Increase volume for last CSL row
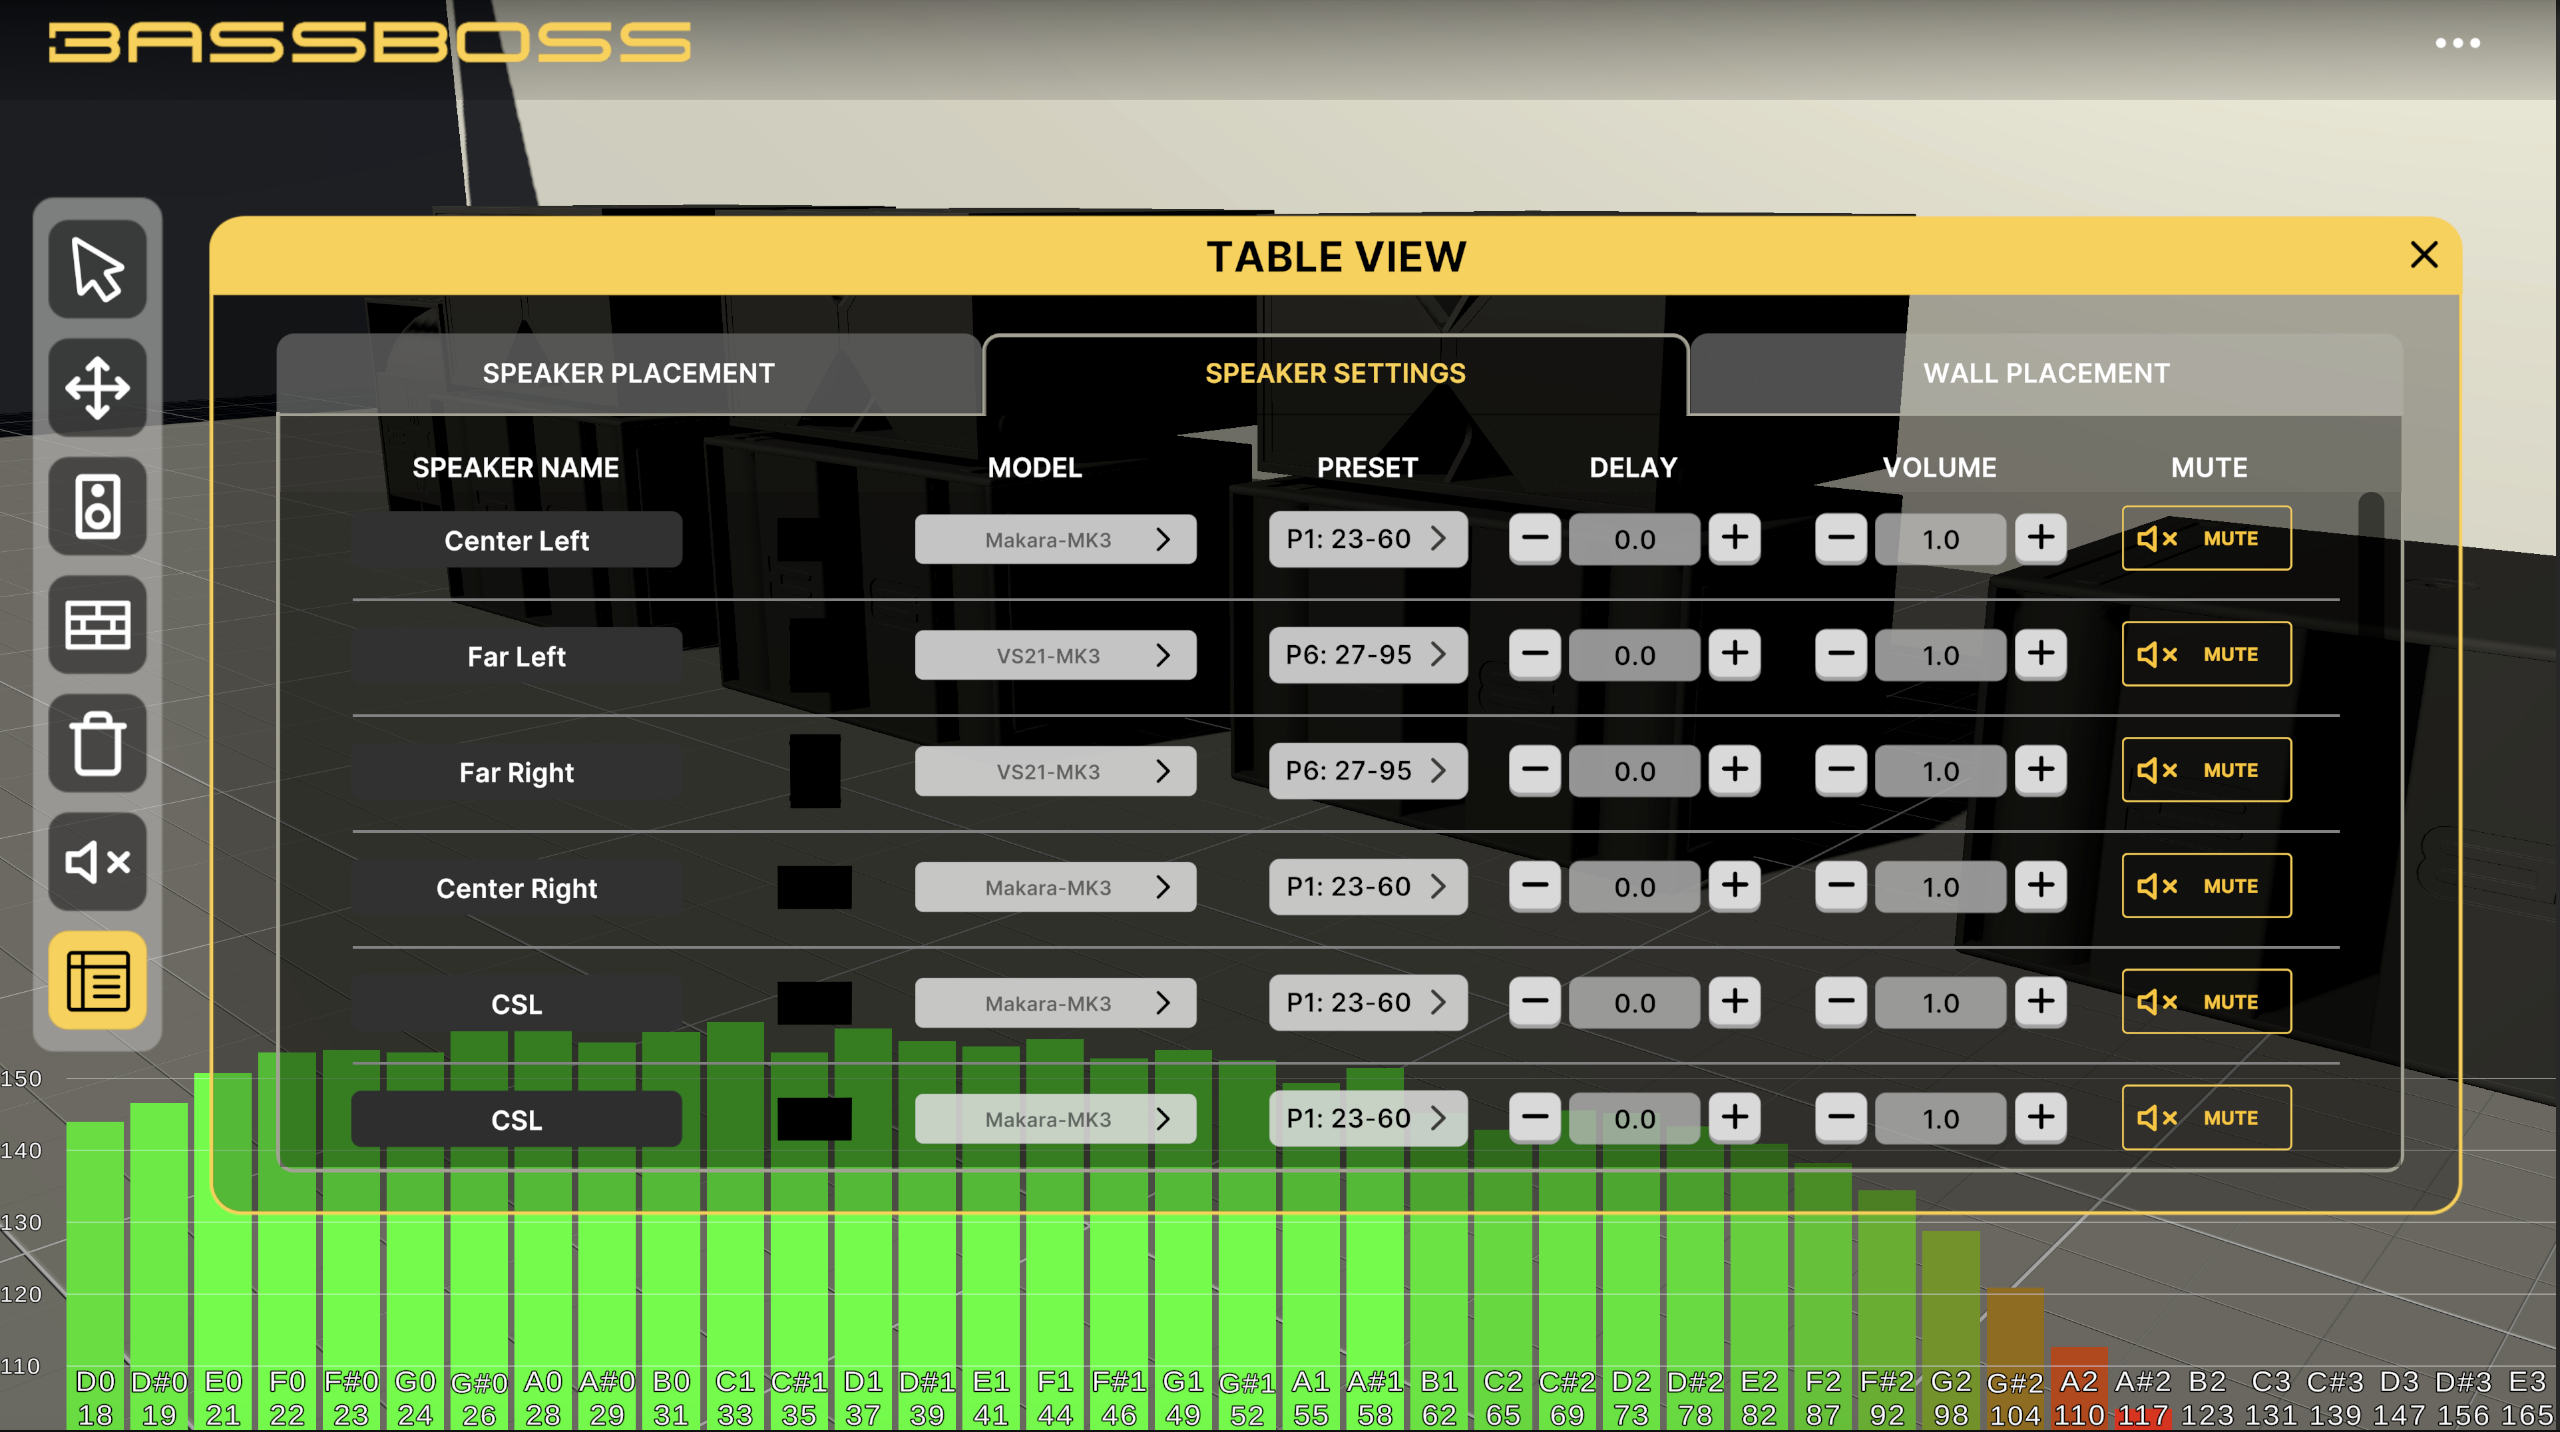 (x=2041, y=1119)
